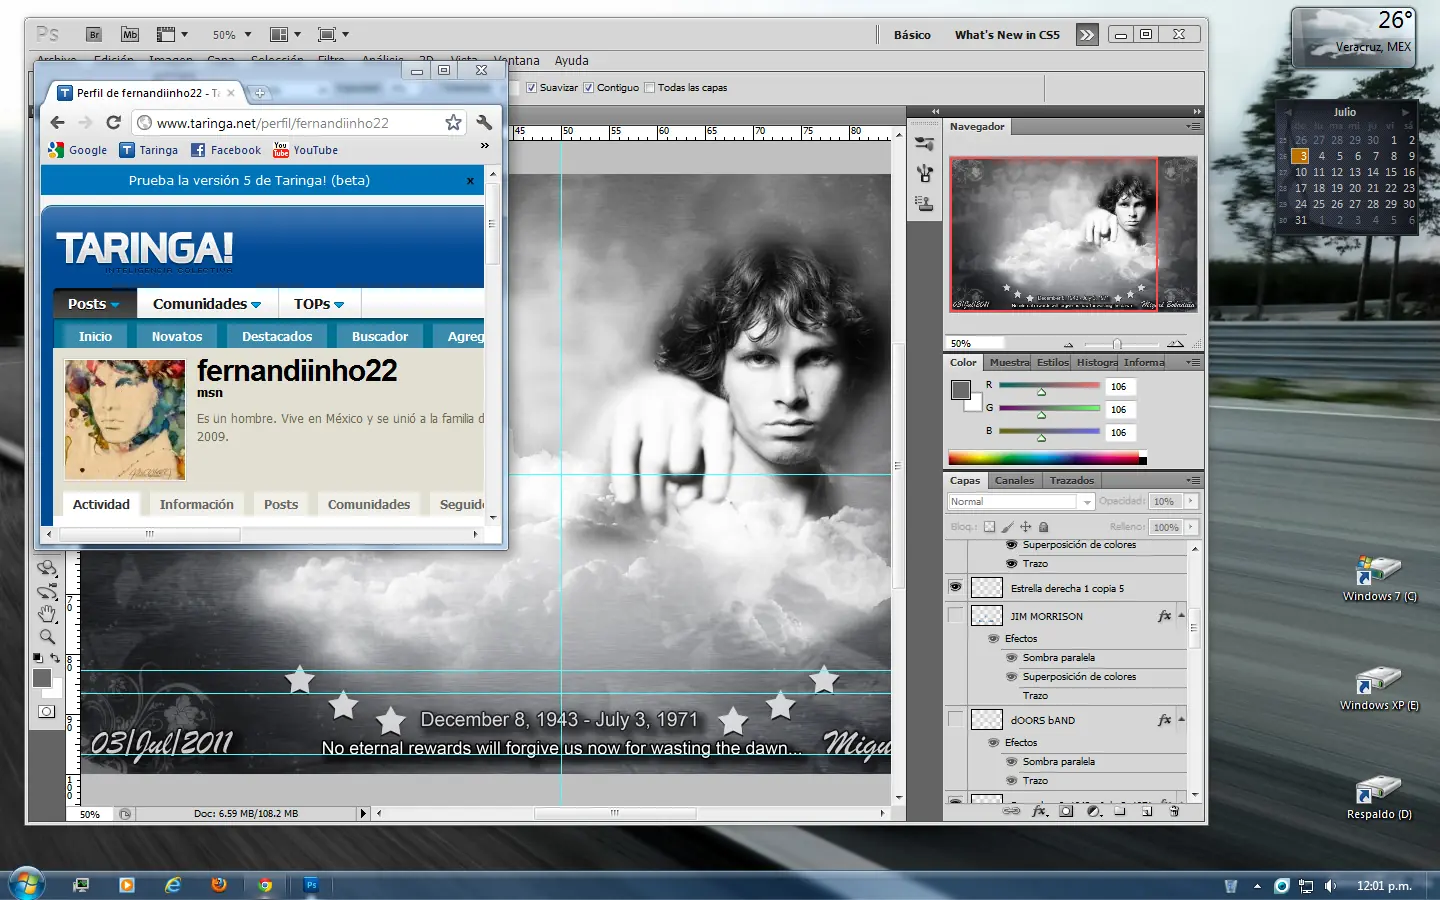
Task: Open the document info status bar arrow
Action: [x=364, y=814]
